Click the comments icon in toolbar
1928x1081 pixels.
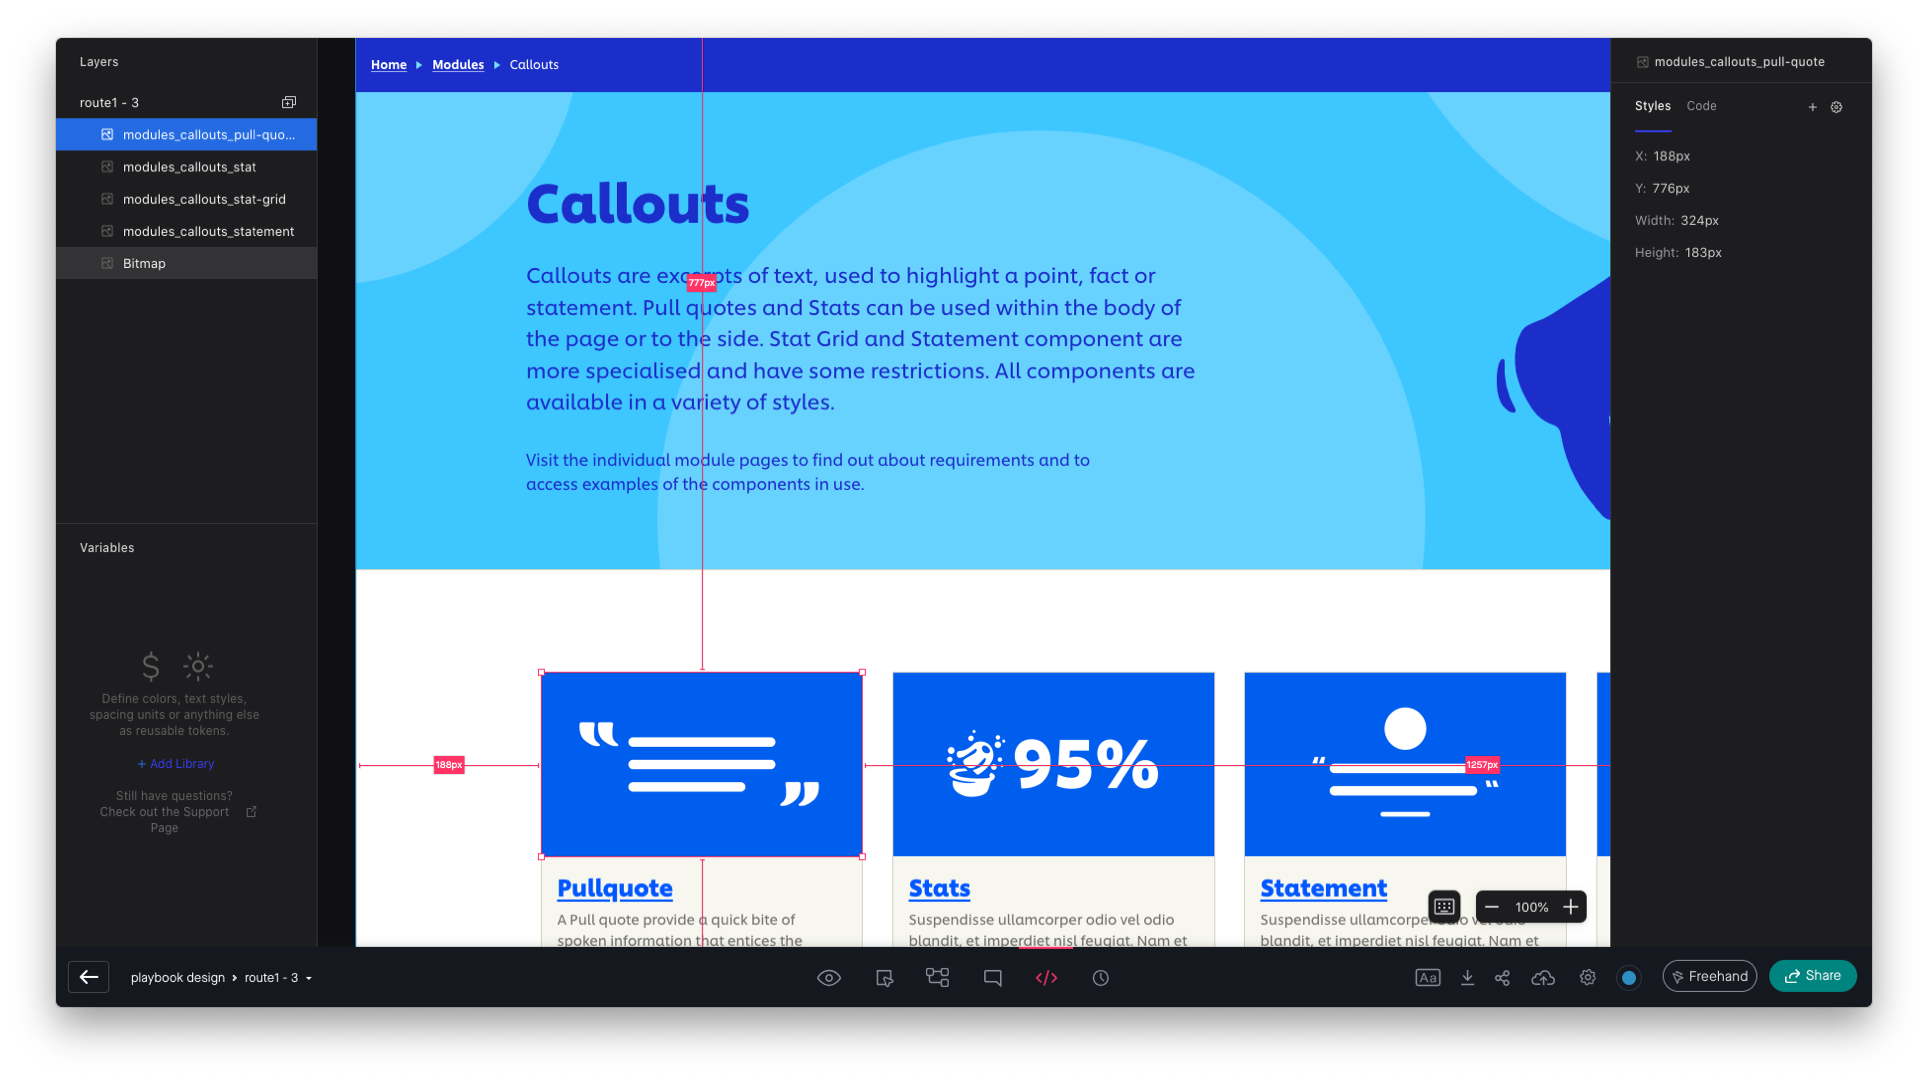click(992, 976)
